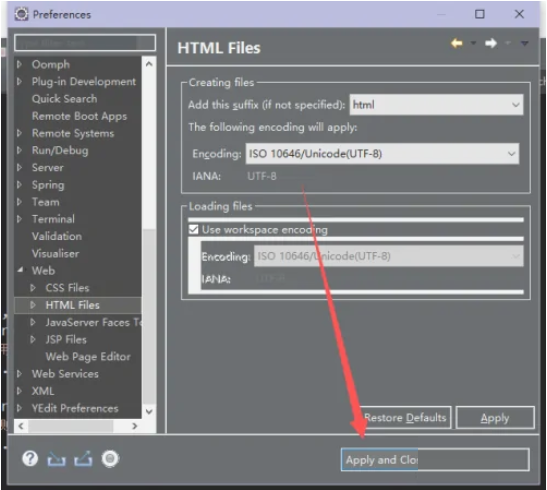Click the tree horizontal scrollbar thumb
This screenshot has height=490, width=547.
(x=71, y=426)
